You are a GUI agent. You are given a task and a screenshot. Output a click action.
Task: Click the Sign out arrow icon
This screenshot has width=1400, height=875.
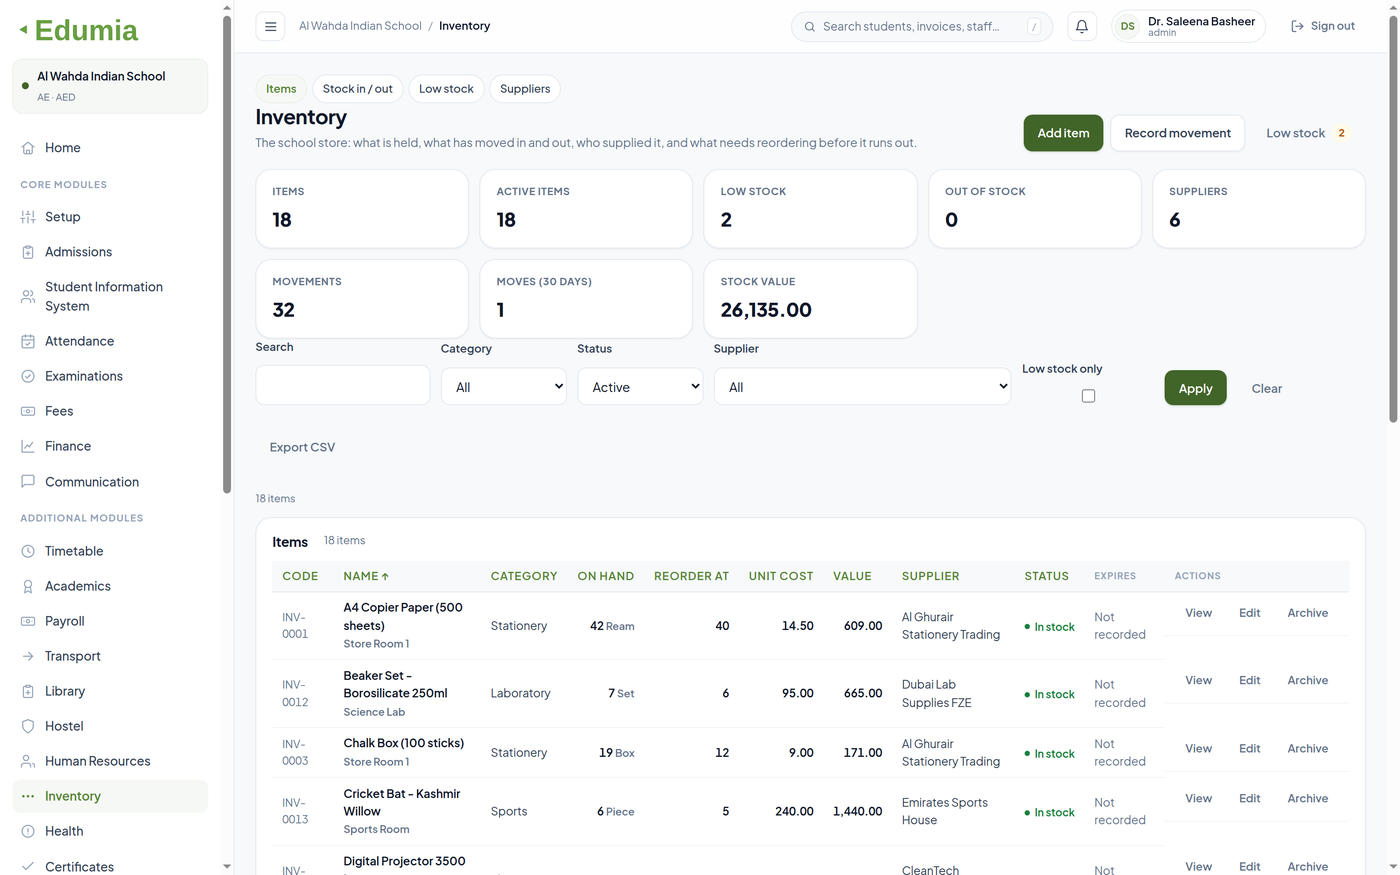[x=1297, y=27]
